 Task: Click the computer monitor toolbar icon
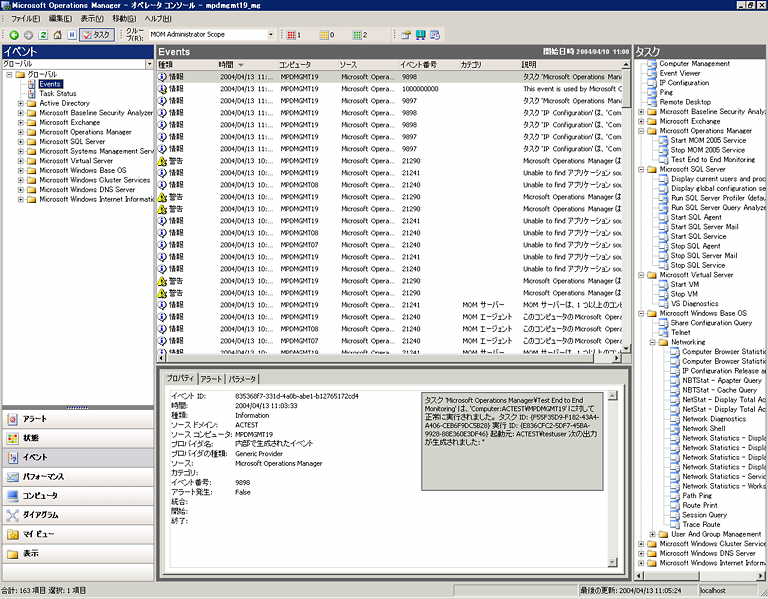420,35
